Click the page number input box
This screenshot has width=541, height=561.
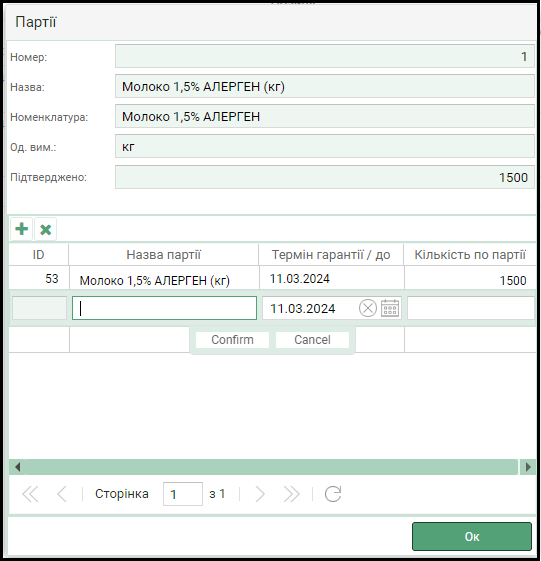[x=183, y=494]
